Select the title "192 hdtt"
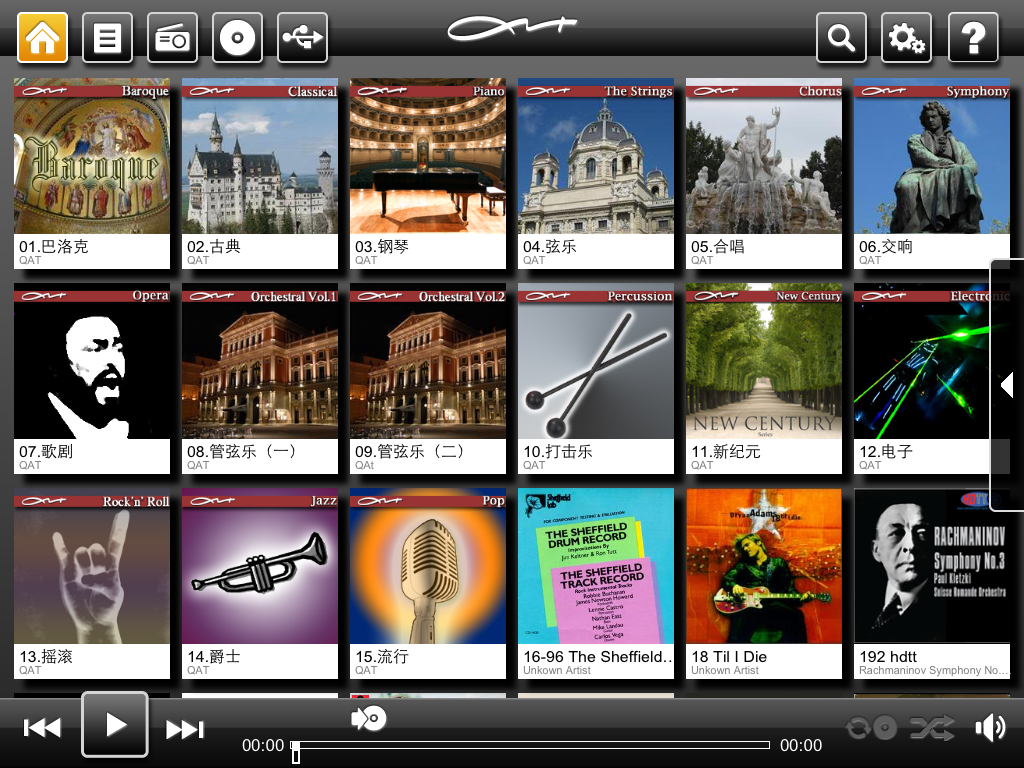This screenshot has height=768, width=1024. (x=888, y=656)
